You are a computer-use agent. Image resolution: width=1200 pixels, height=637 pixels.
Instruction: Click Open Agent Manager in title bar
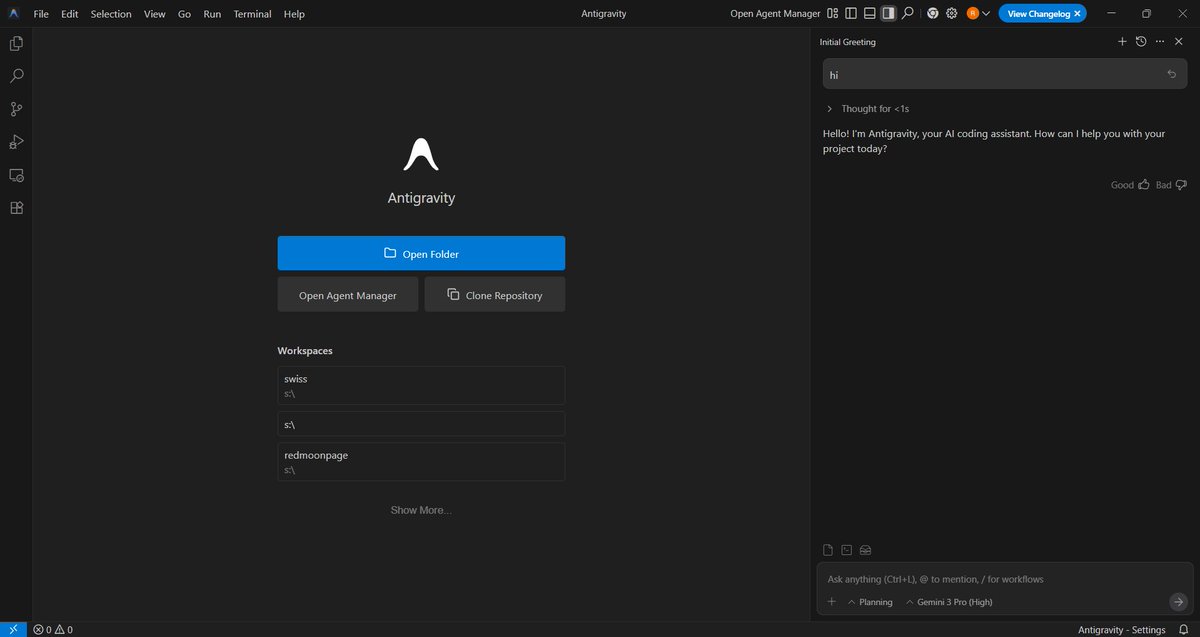[775, 14]
